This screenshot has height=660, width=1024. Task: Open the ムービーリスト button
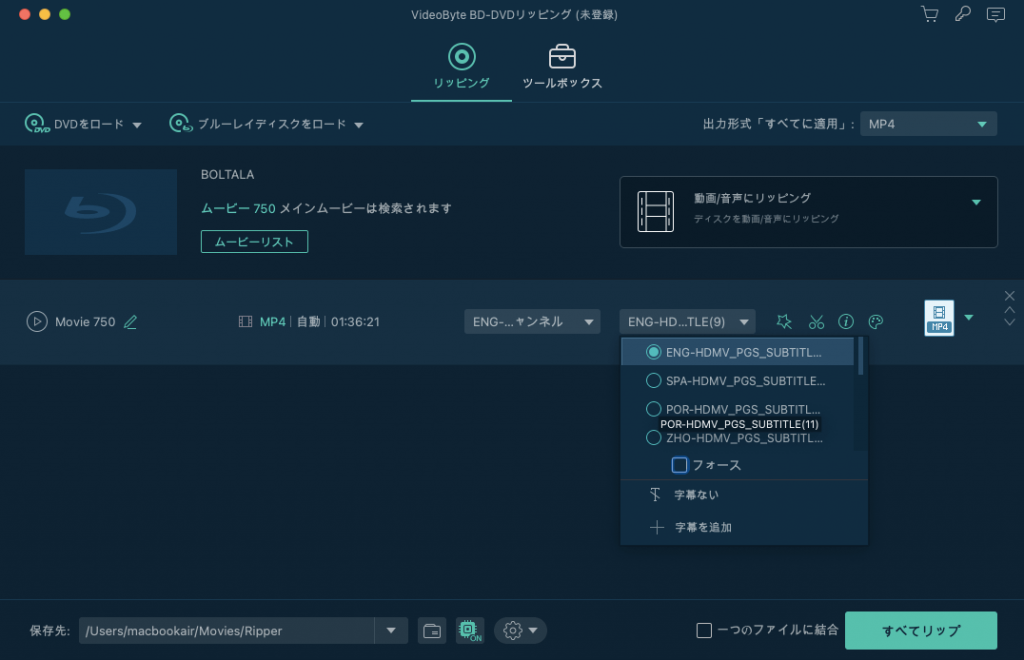click(x=254, y=241)
